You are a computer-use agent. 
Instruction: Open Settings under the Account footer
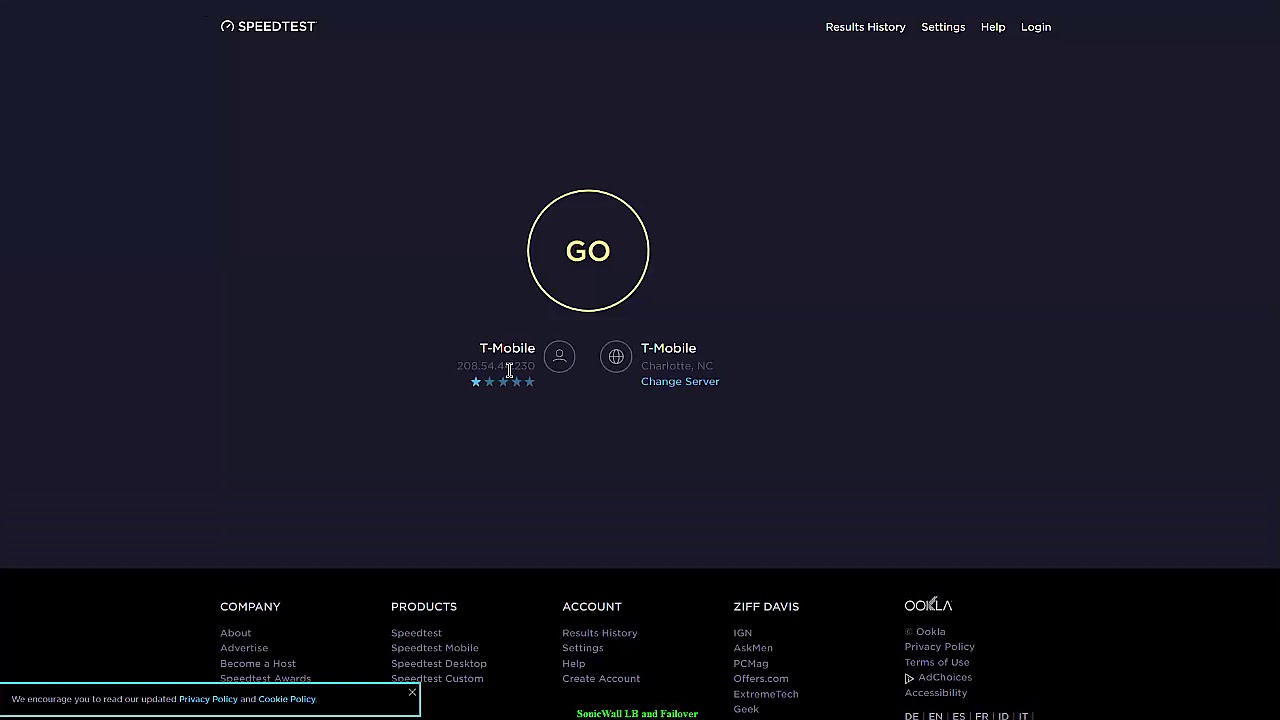583,648
